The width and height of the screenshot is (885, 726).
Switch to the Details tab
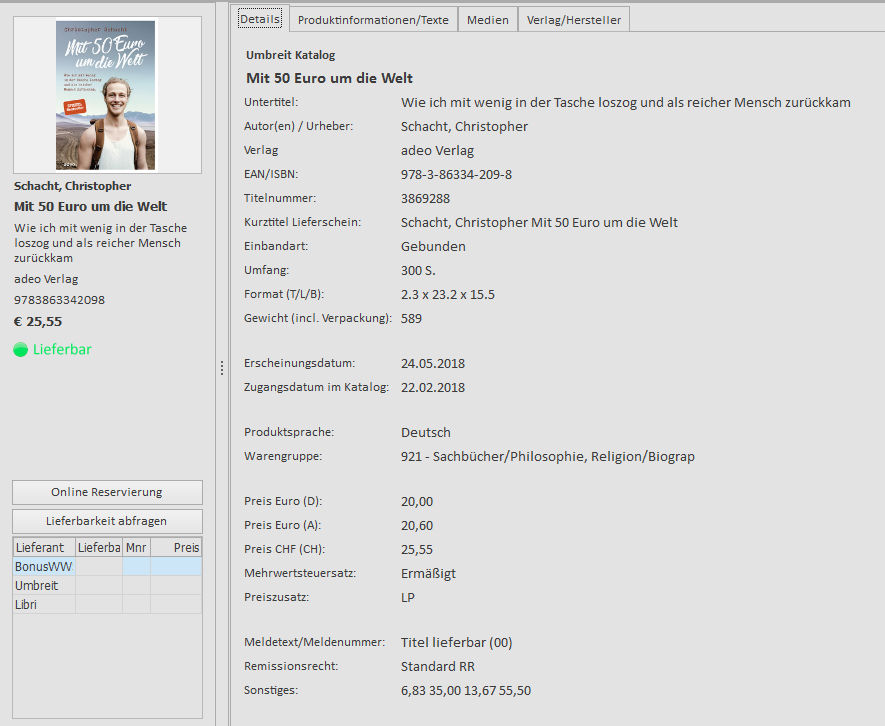pyautogui.click(x=260, y=19)
